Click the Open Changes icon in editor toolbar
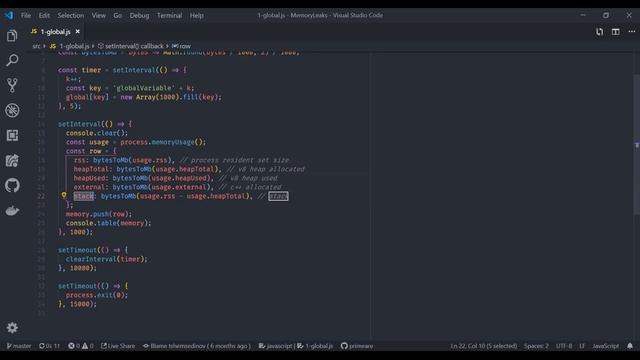The height and width of the screenshot is (360, 640). 599,31
